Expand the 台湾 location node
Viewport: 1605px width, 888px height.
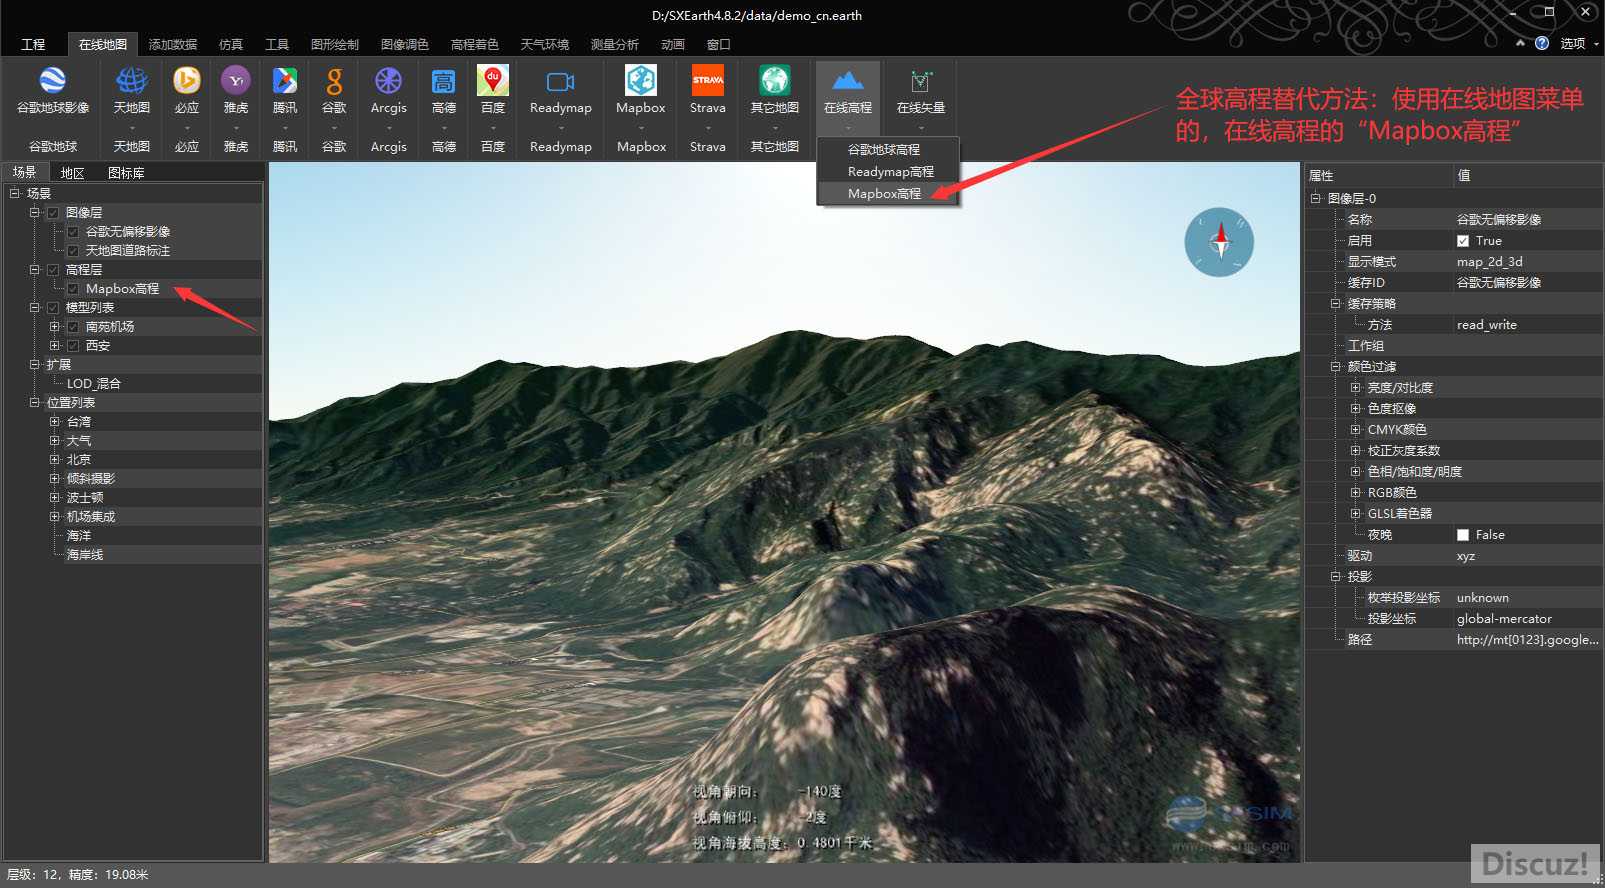(55, 422)
